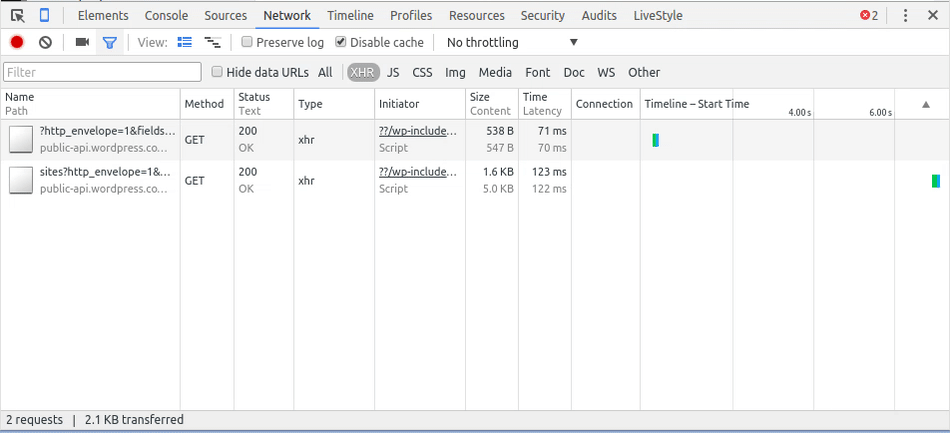950x433 pixels.
Task: Click the capture screenshots camera icon
Action: (82, 42)
